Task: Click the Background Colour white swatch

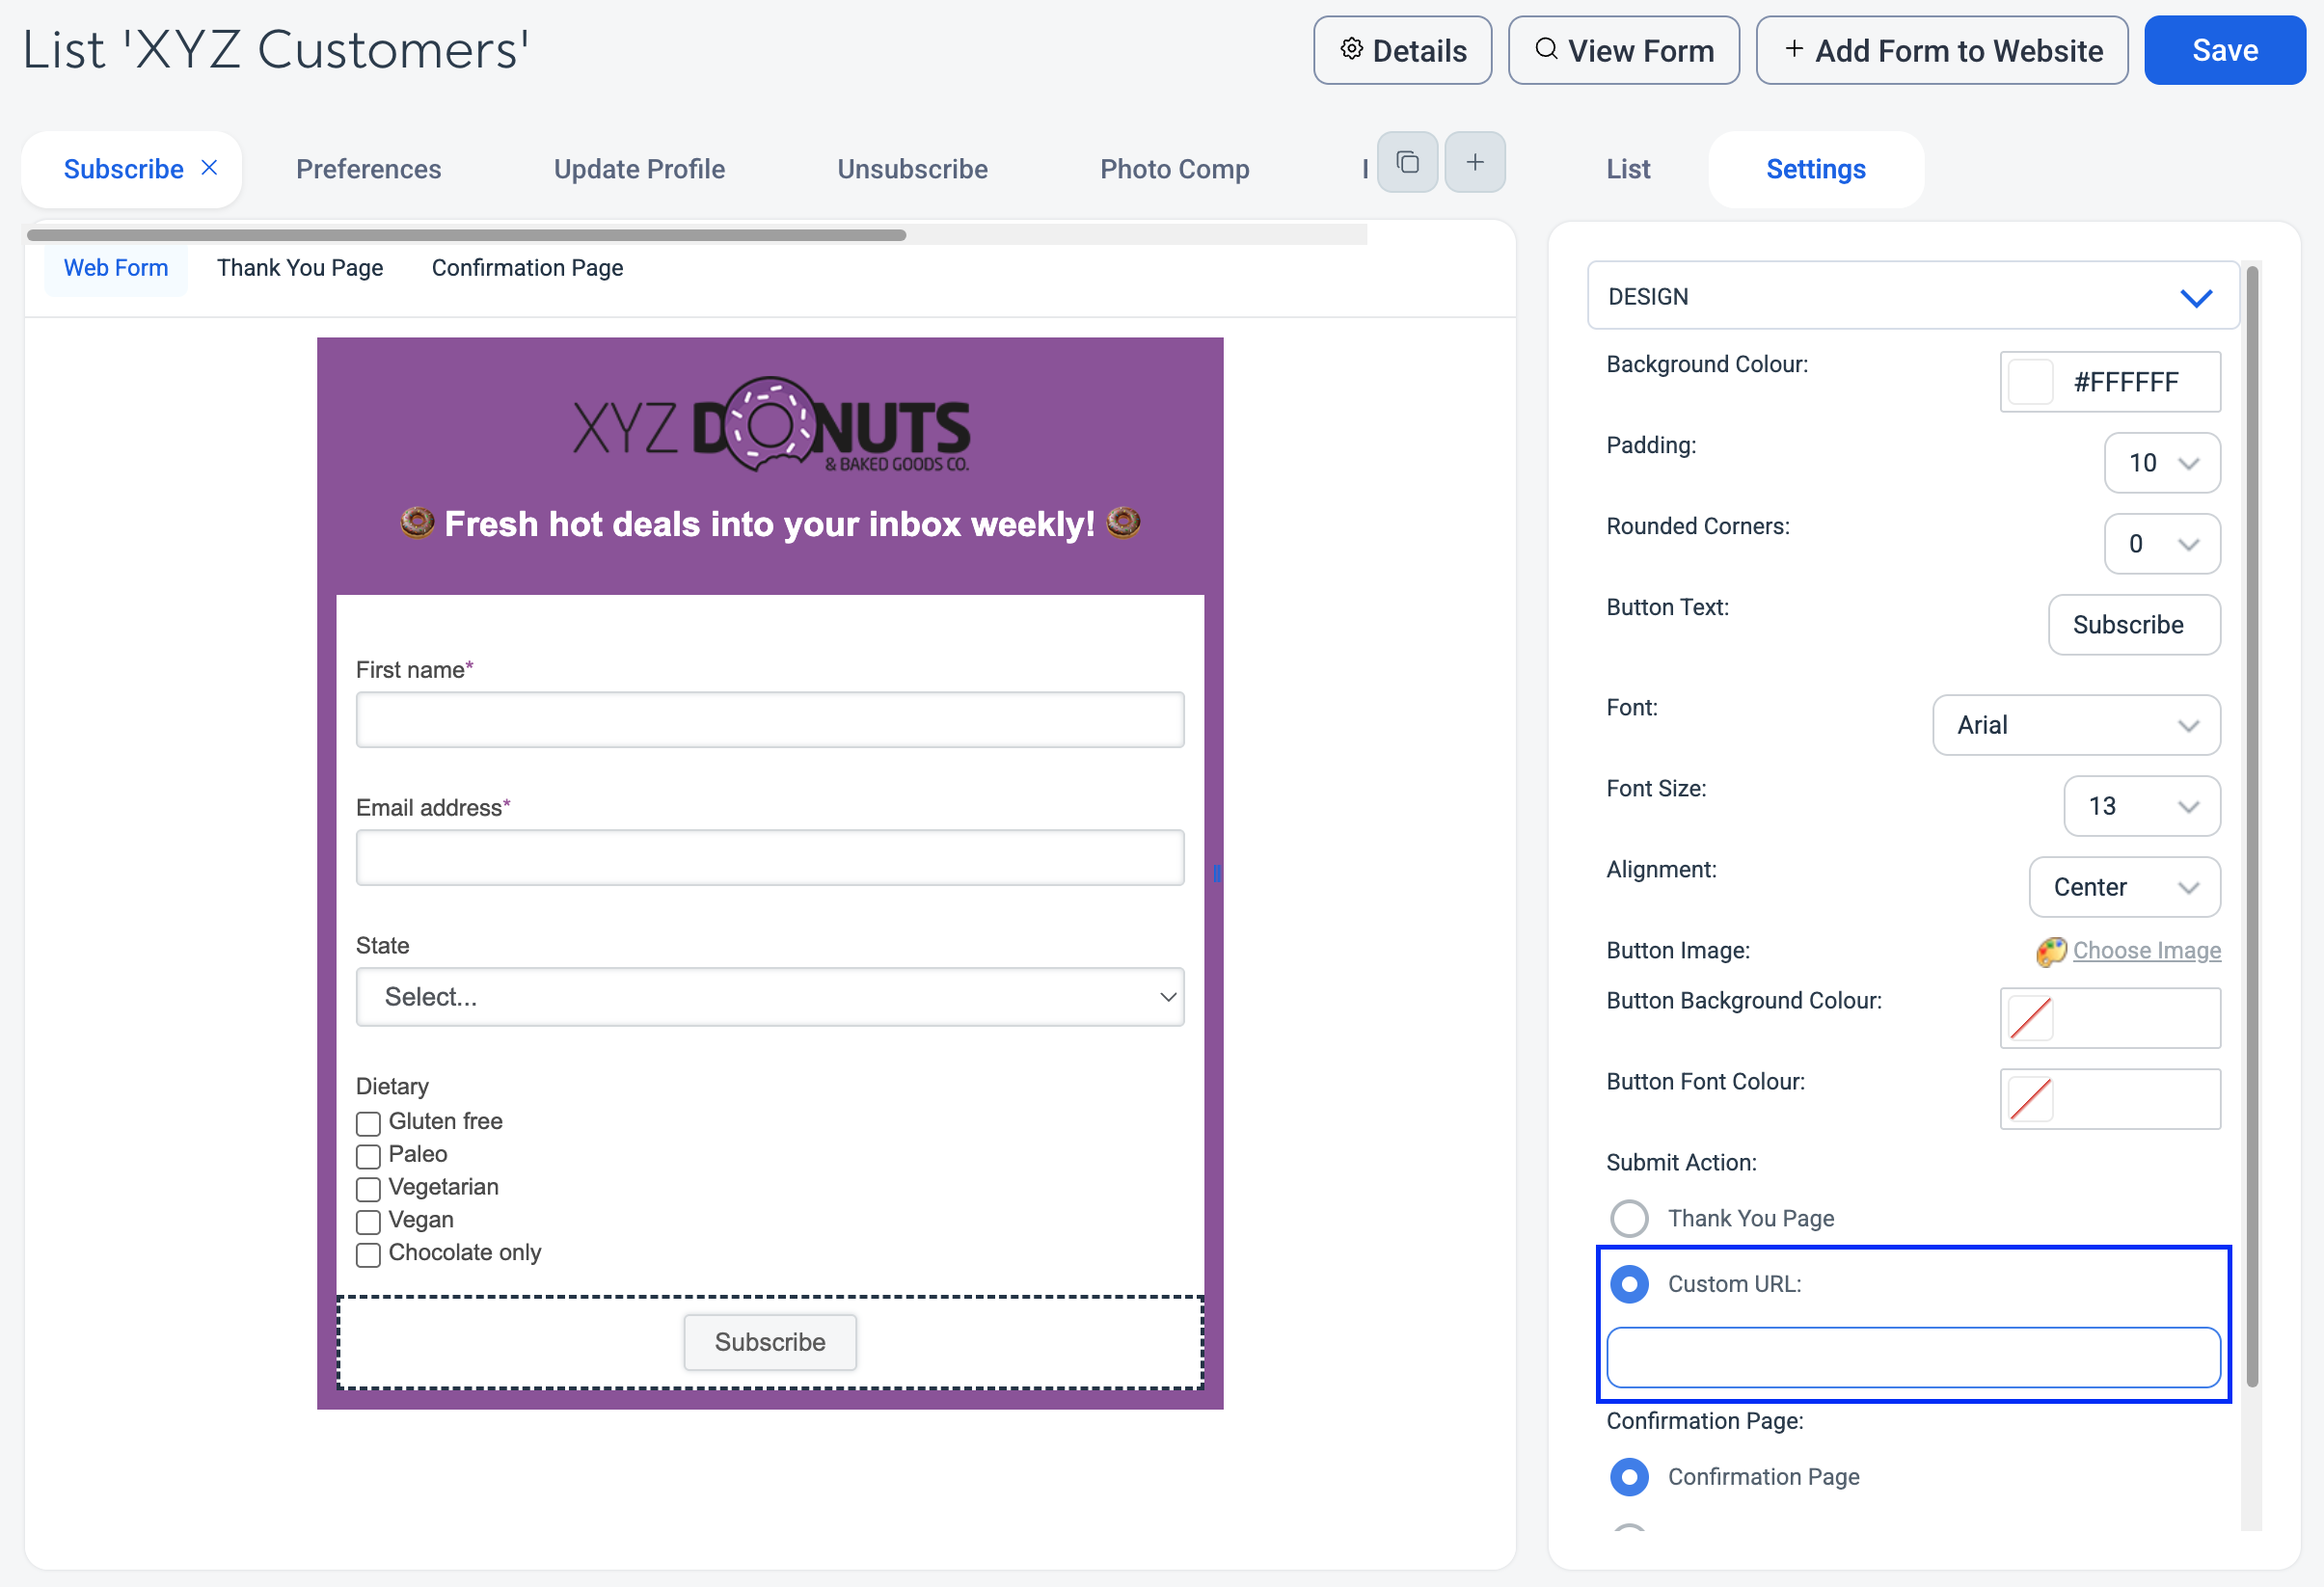Action: pos(2030,382)
